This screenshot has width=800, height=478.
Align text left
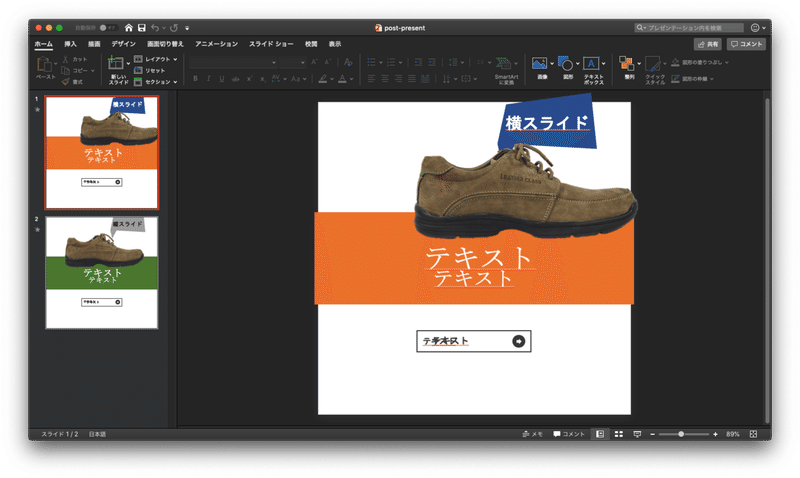[371, 79]
